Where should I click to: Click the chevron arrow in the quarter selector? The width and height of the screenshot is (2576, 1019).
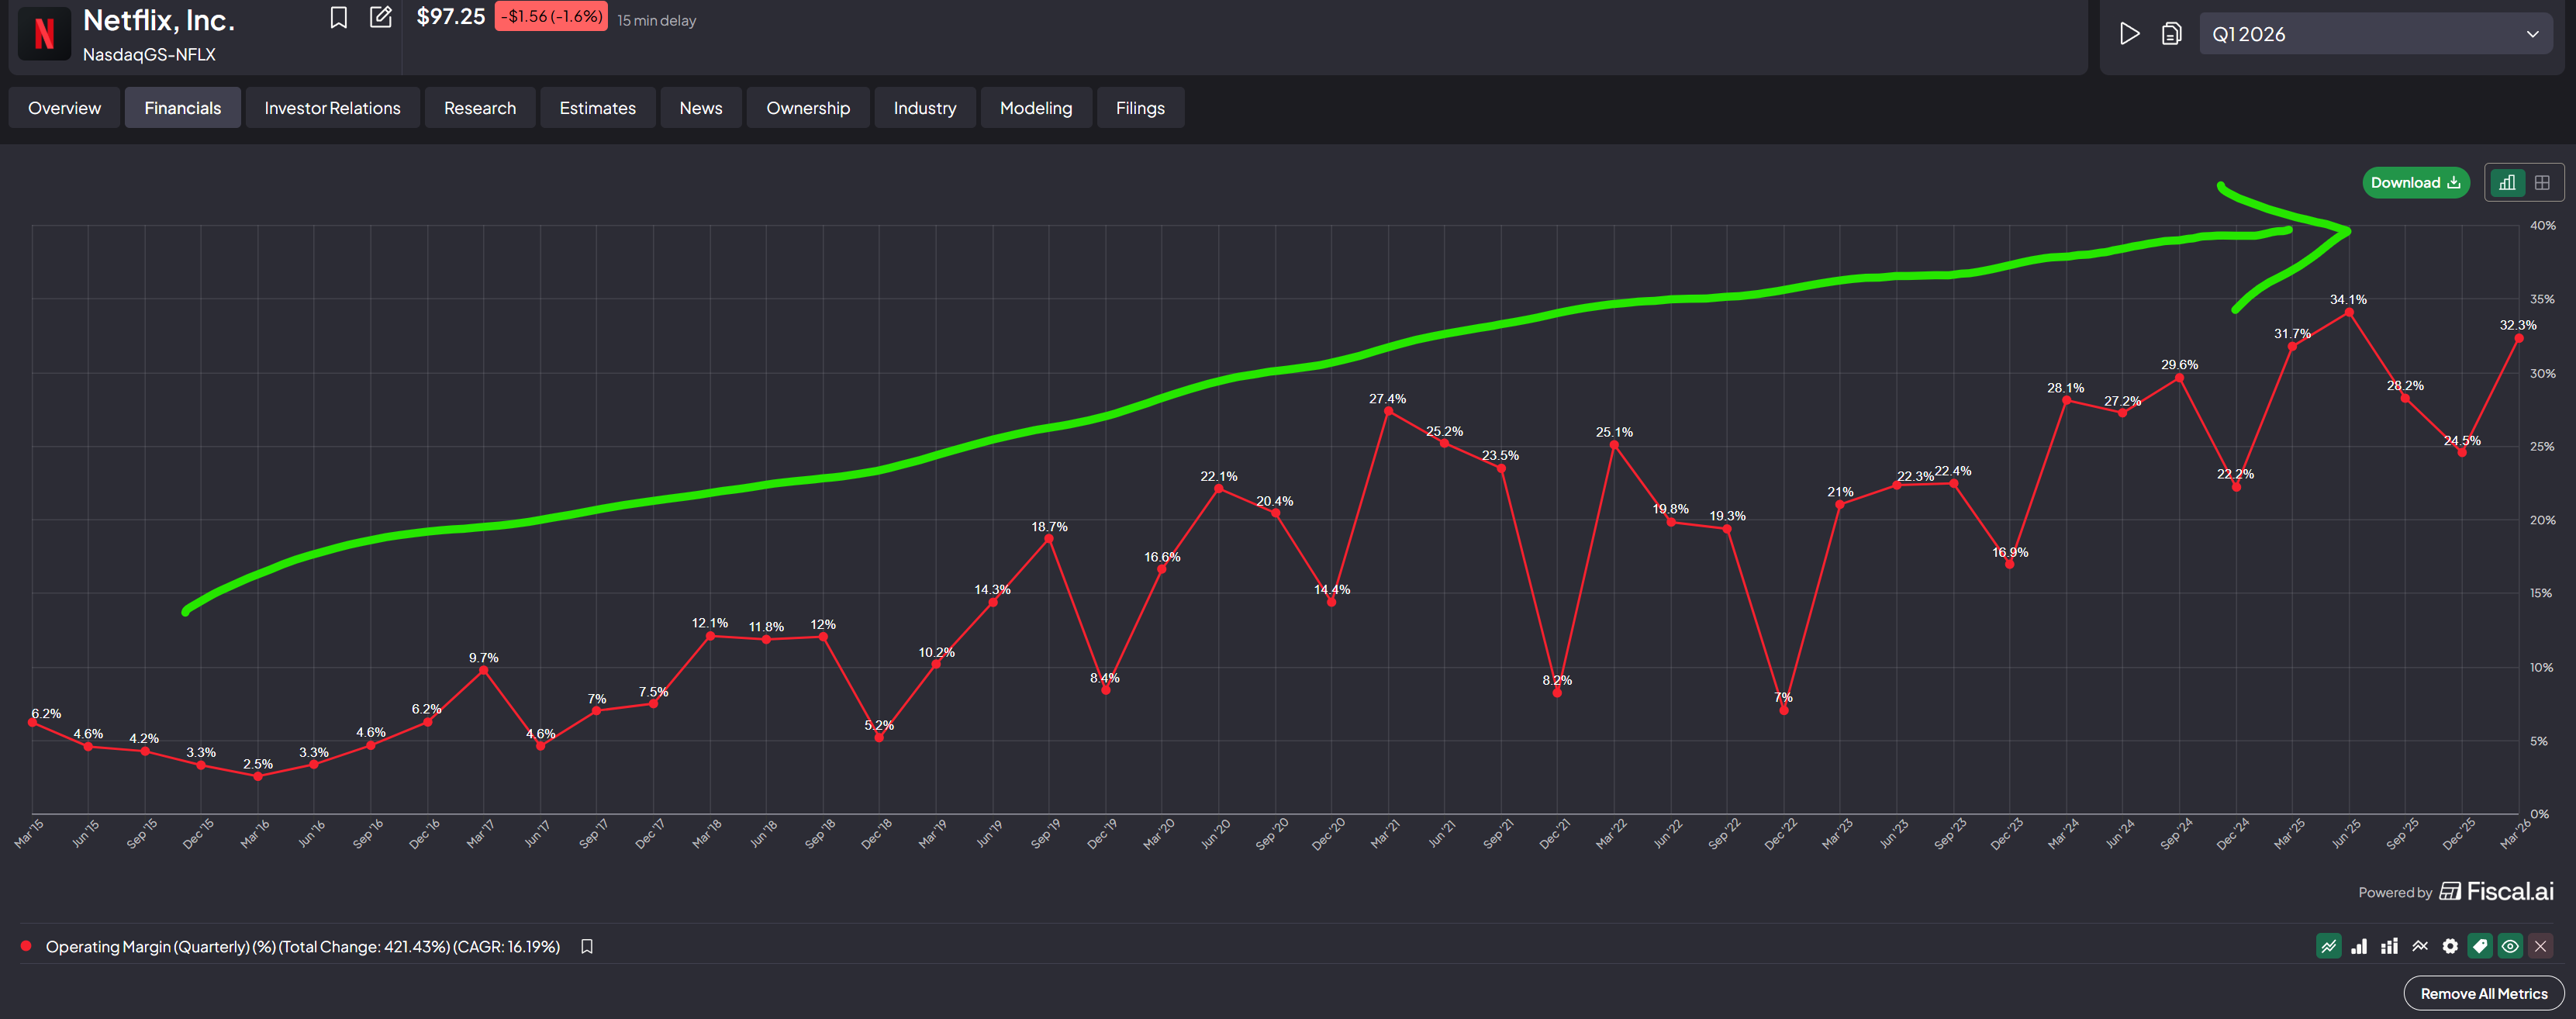2532,34
